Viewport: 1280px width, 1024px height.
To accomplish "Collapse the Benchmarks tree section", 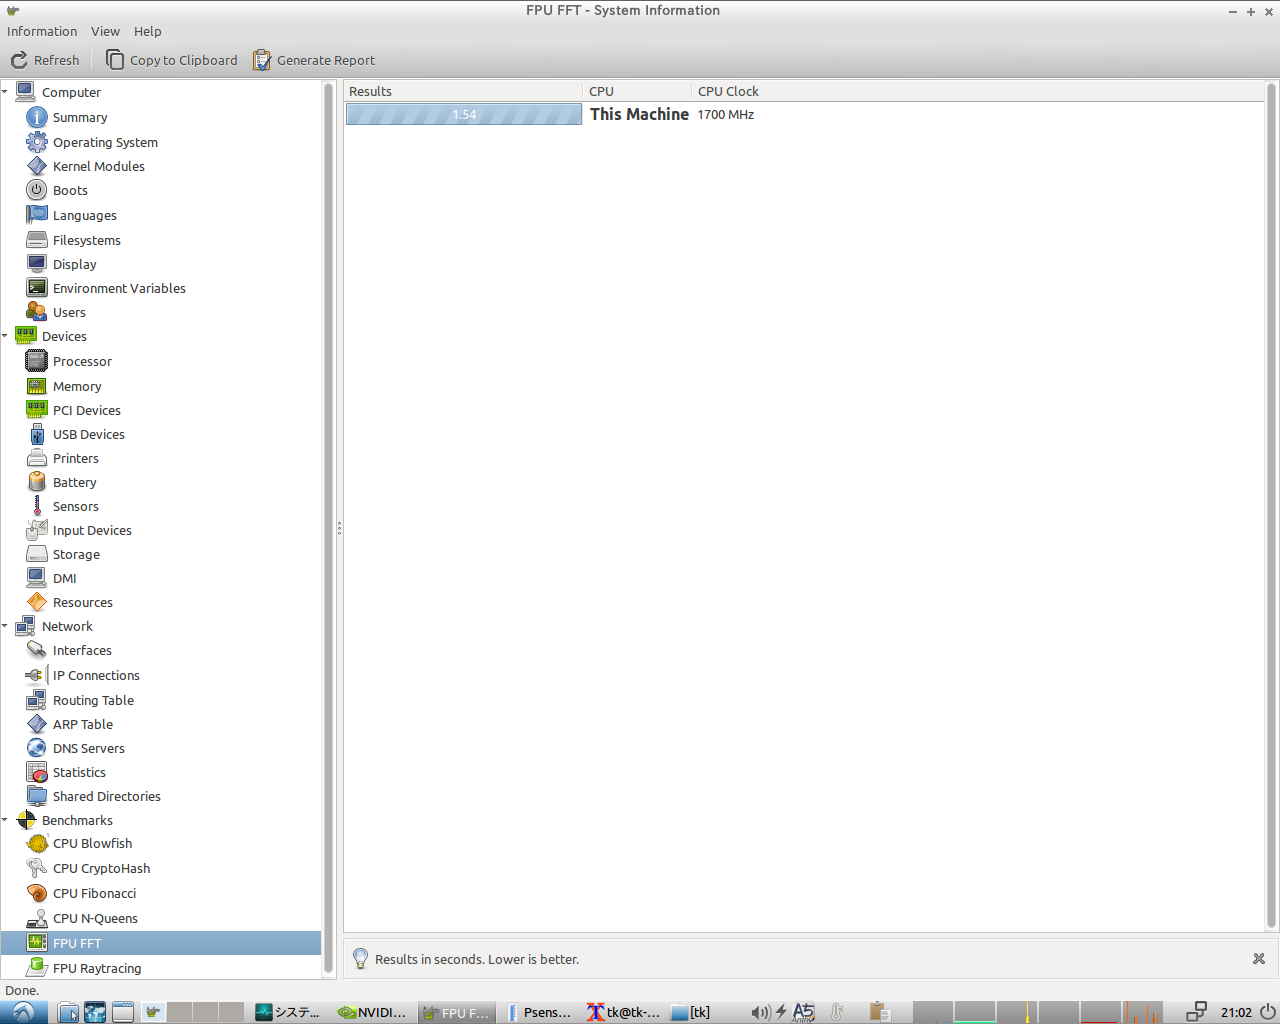I will pos(6,820).
